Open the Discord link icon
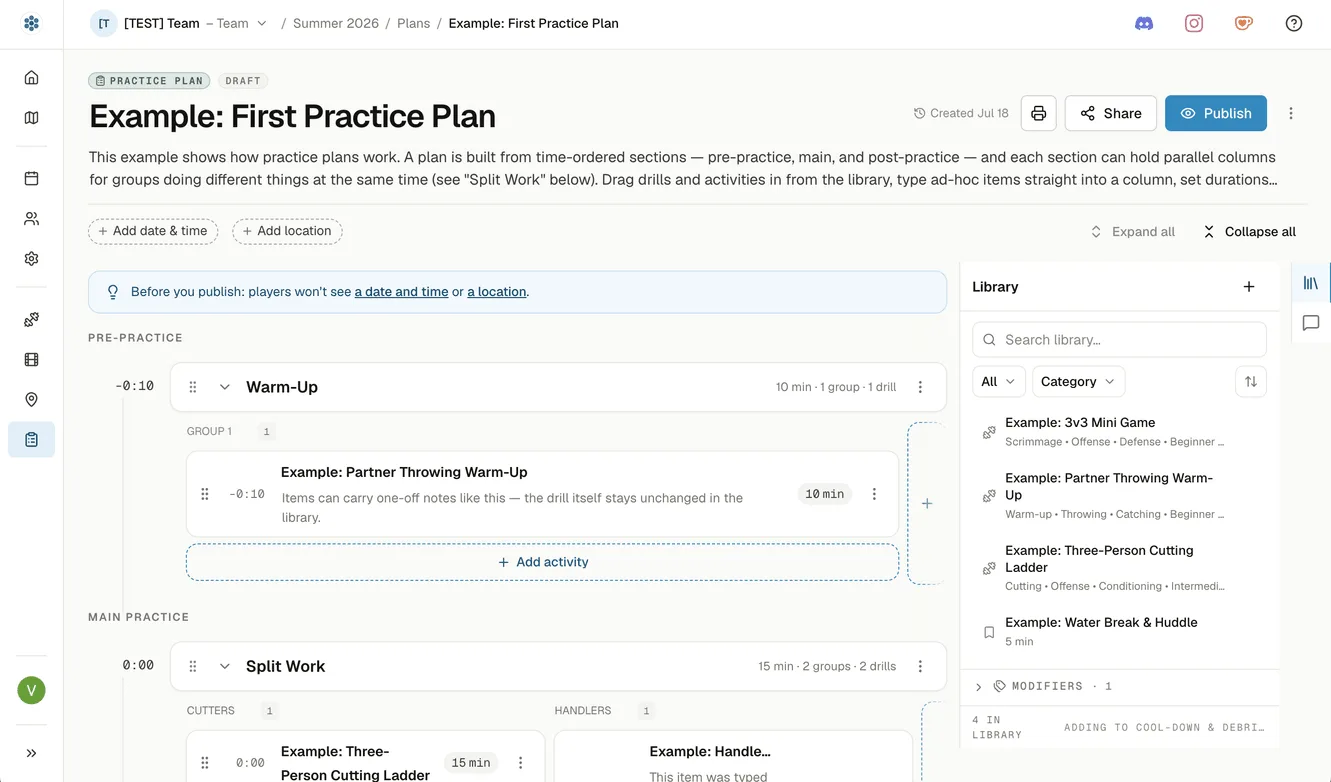 coord(1144,23)
